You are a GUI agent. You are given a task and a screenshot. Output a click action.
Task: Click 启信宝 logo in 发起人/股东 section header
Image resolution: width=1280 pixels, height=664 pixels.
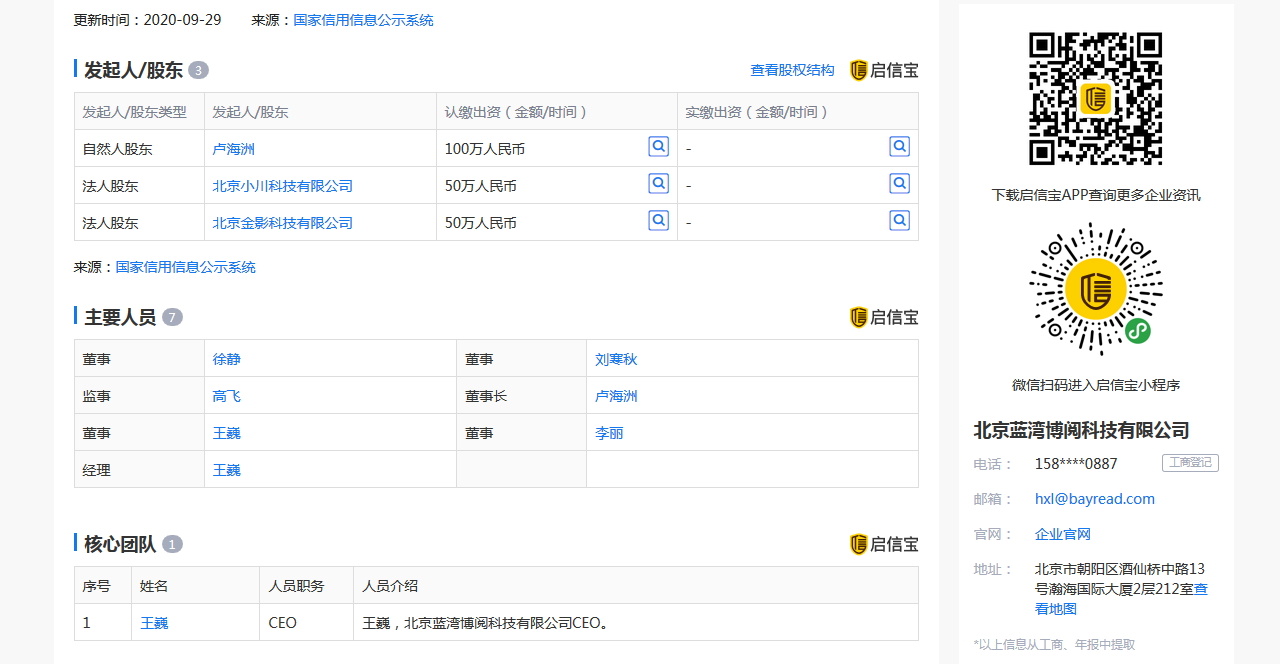click(x=884, y=70)
